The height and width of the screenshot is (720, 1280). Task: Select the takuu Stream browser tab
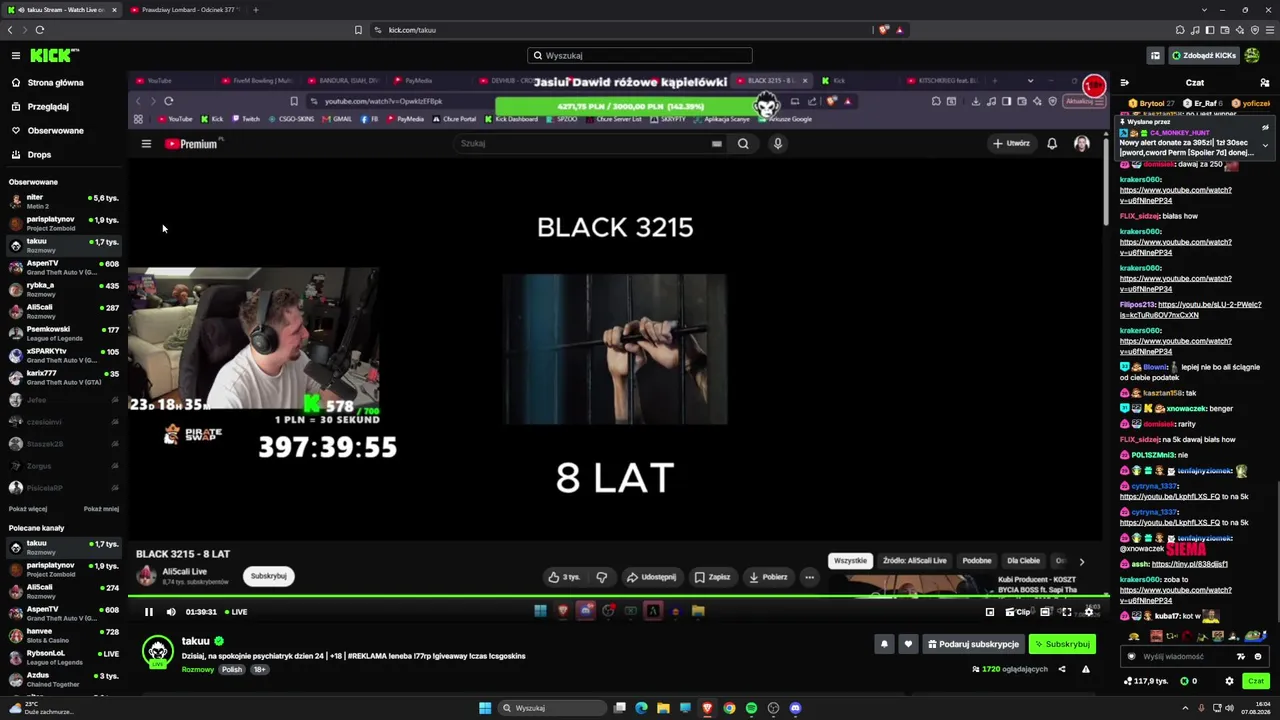(62, 10)
